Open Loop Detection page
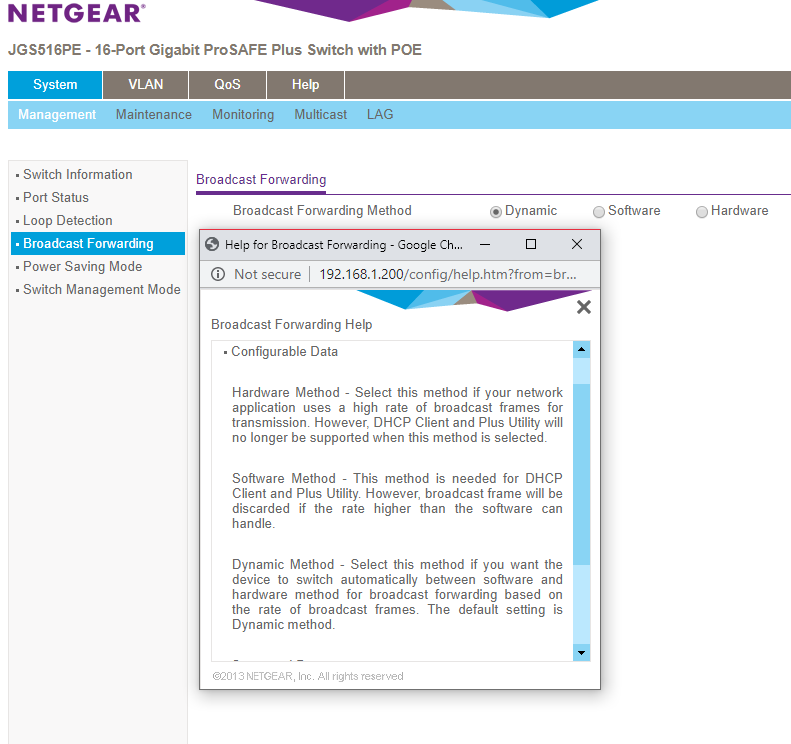The height and width of the screenshot is (744, 791). 68,220
